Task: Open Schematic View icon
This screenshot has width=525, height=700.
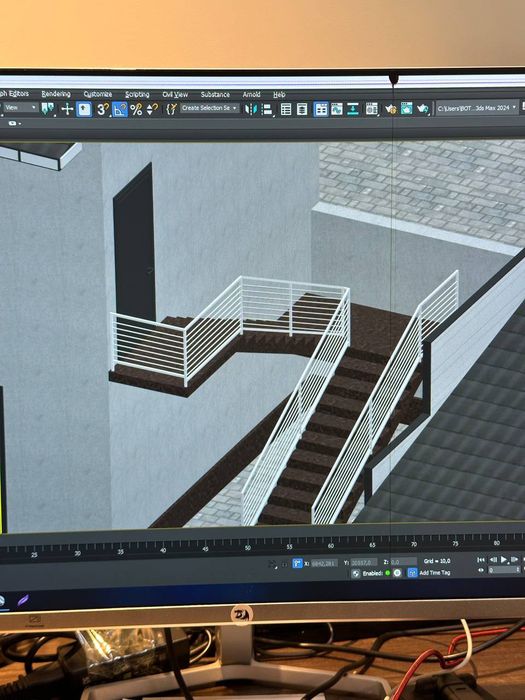Action: tap(353, 108)
